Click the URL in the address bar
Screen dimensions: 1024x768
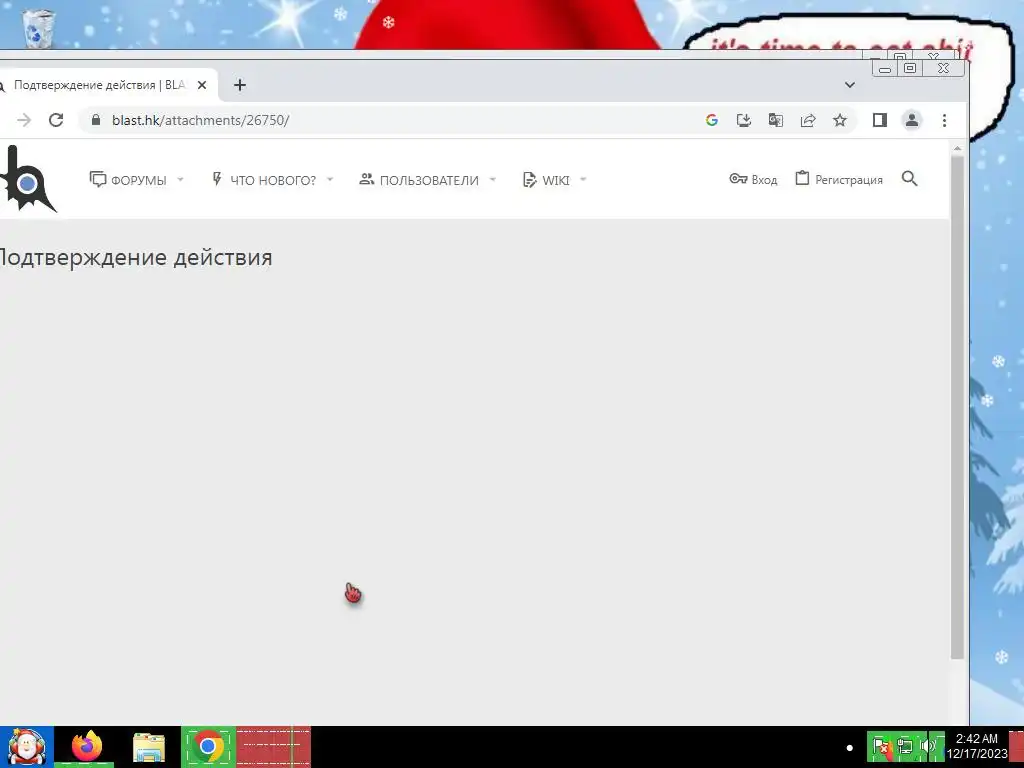click(200, 120)
